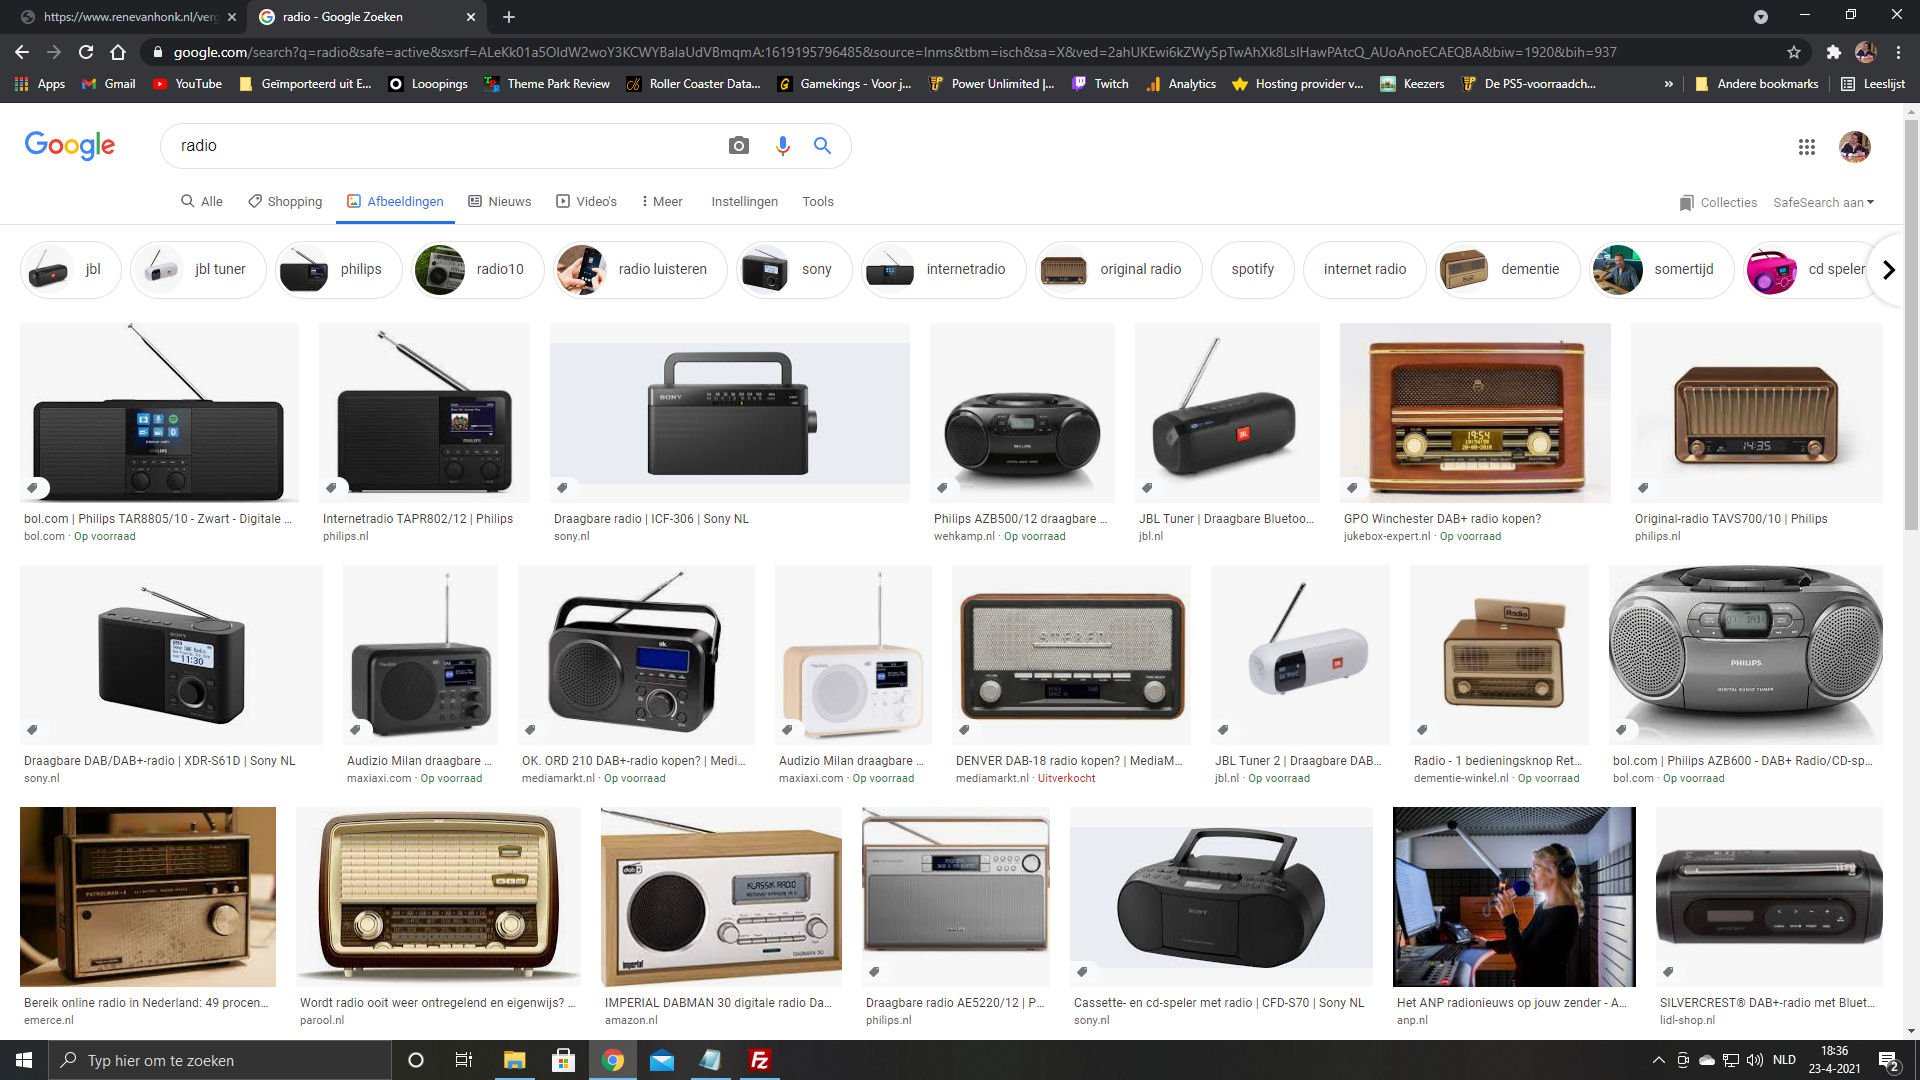Open Twitch bookmark
1920x1080 pixels.
click(1100, 84)
